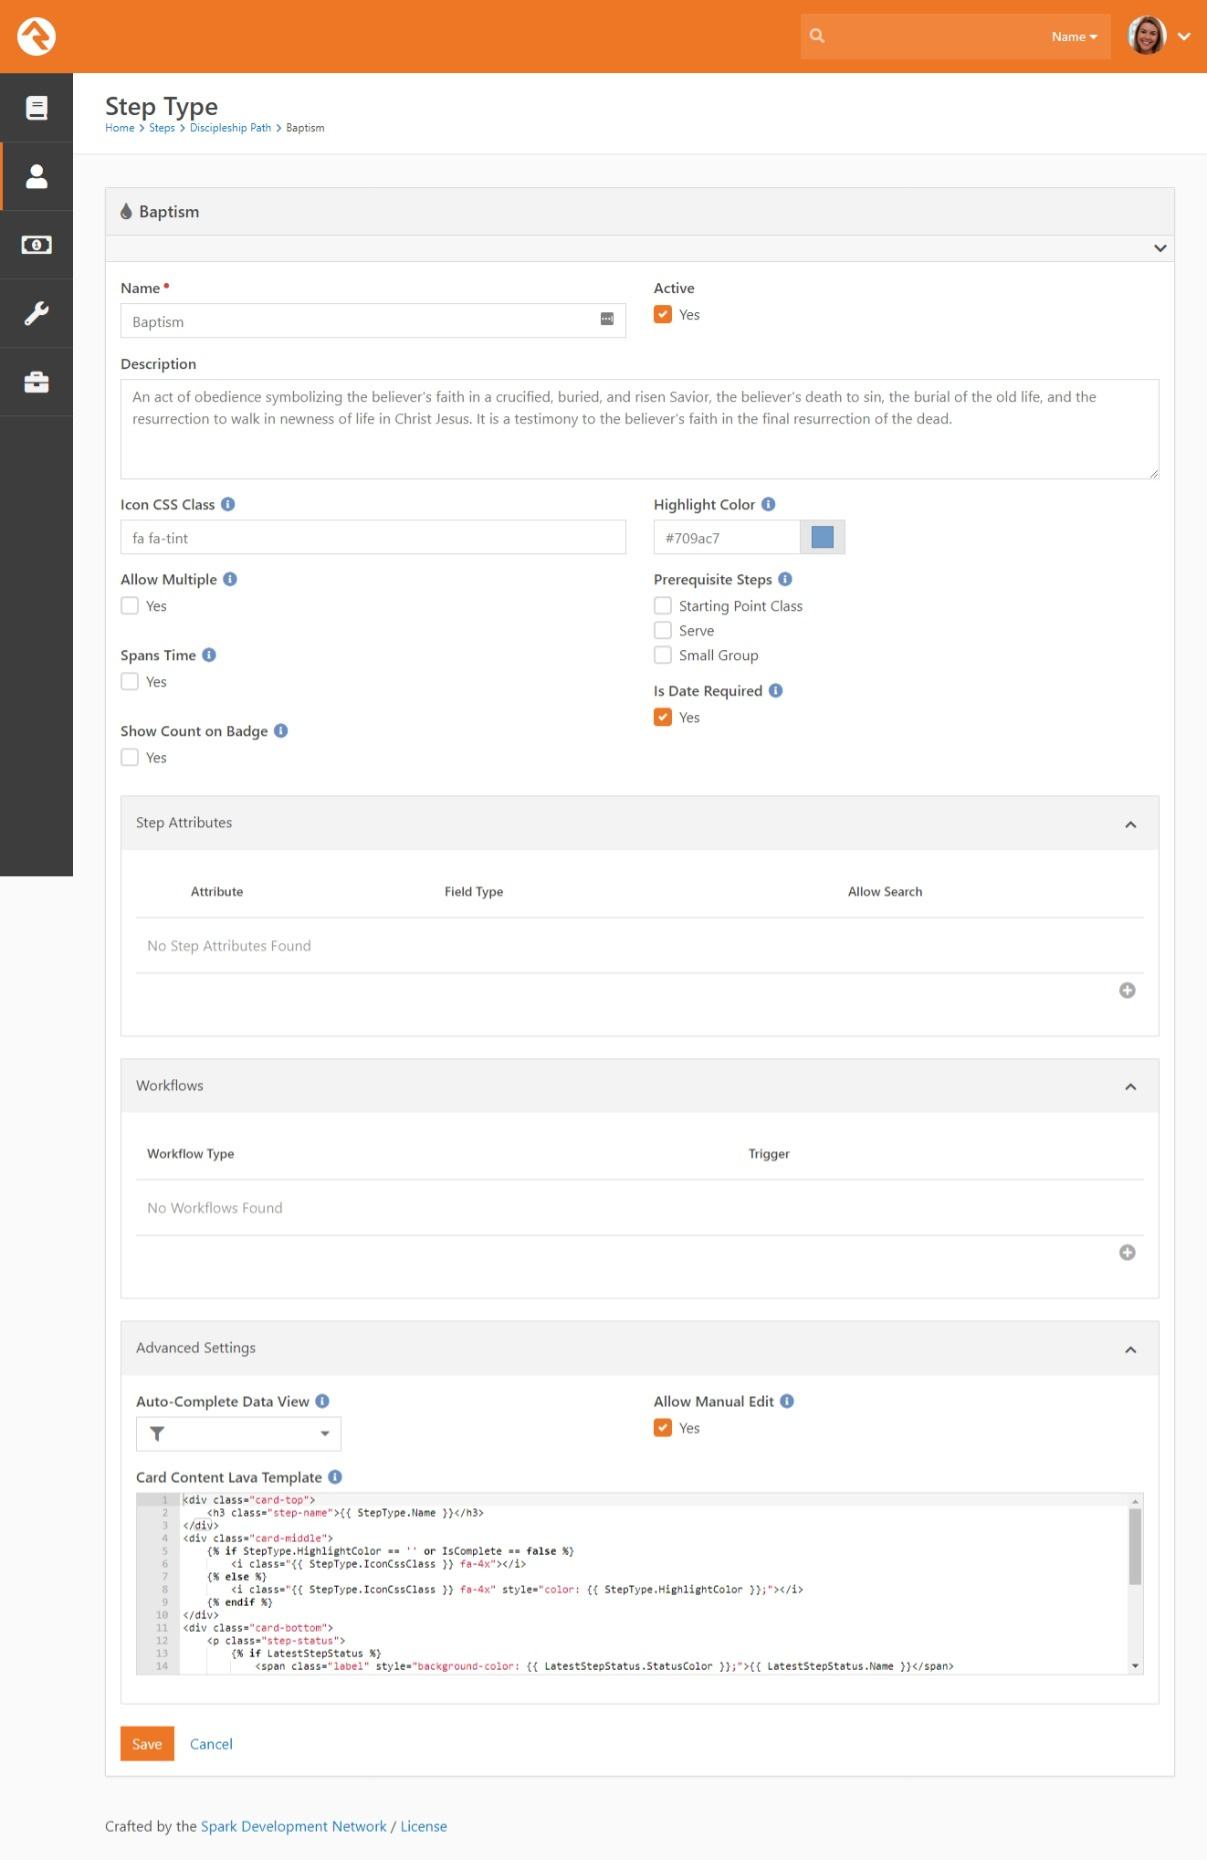This screenshot has width=1207, height=1860.
Task: Open the Intranet sidebar document icon
Action: pos(36,108)
